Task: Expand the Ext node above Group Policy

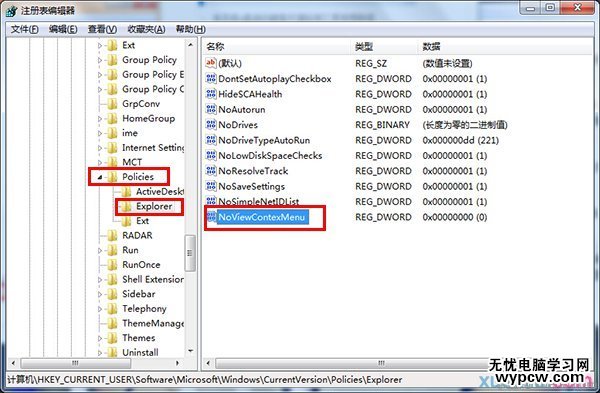Action: [x=100, y=46]
